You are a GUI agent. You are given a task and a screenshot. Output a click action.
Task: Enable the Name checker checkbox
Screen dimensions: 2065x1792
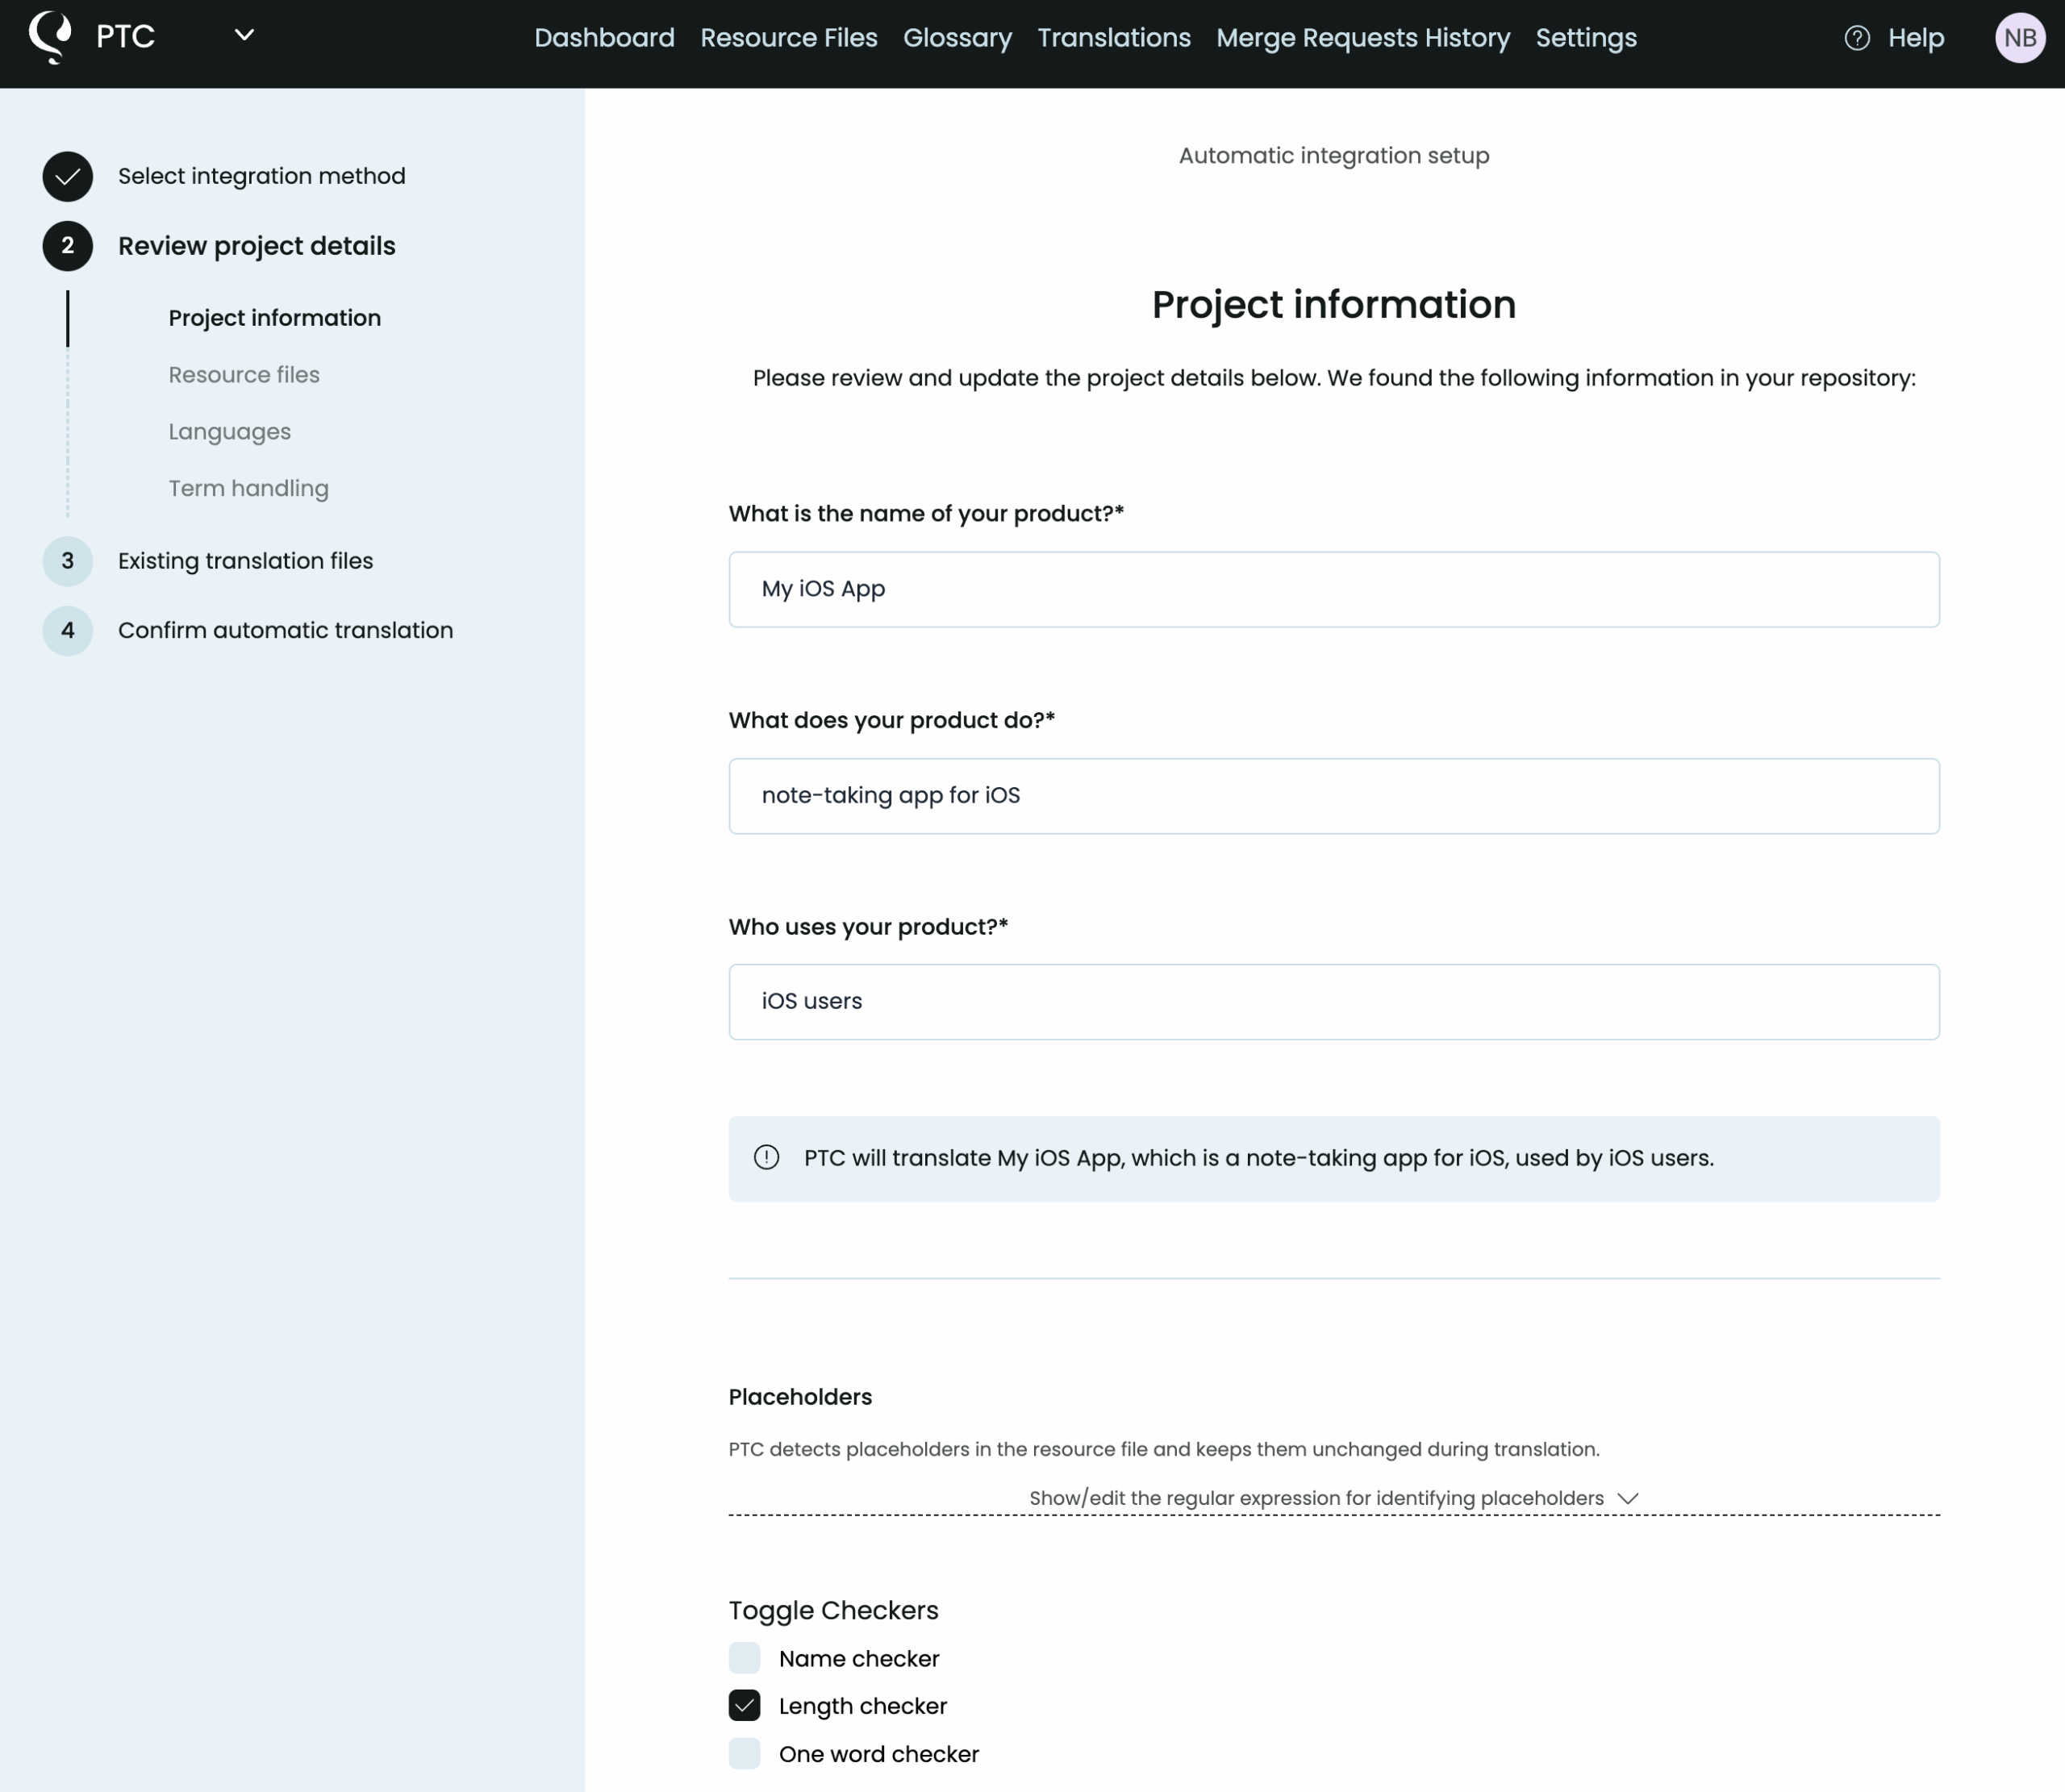[744, 1658]
